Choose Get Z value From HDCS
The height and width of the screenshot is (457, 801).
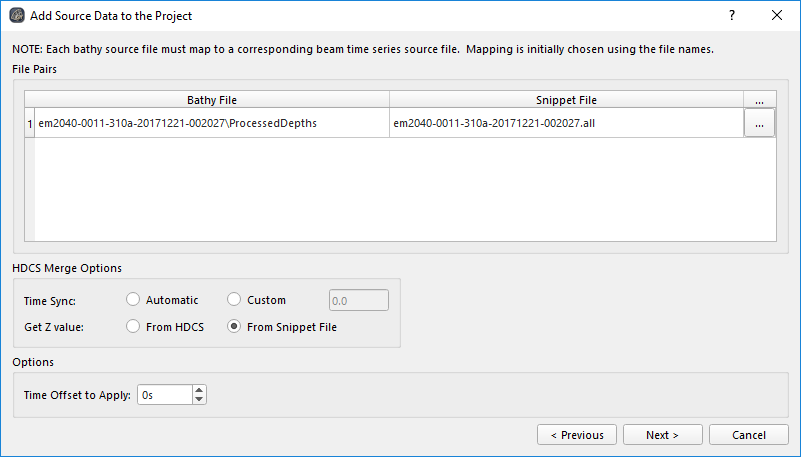pos(133,327)
